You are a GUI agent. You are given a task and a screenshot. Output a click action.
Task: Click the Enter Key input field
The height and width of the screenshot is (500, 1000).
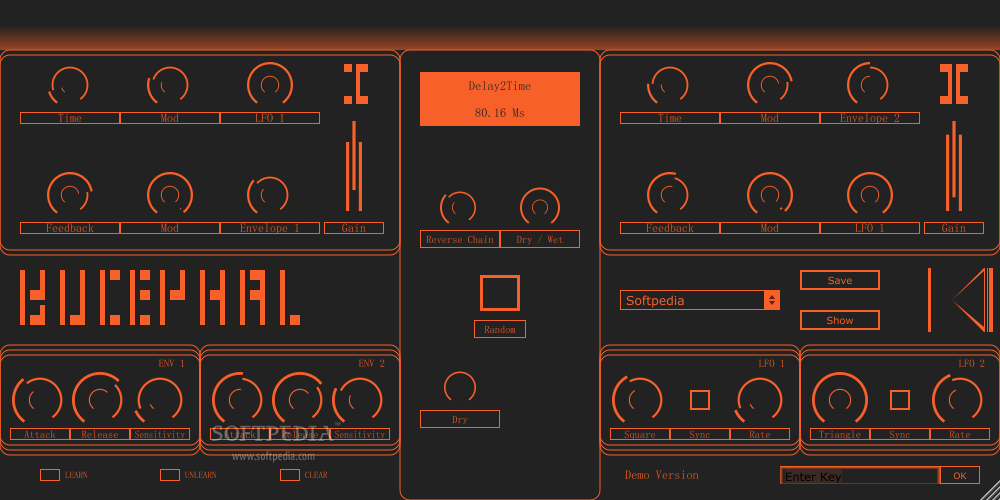pyautogui.click(x=859, y=476)
